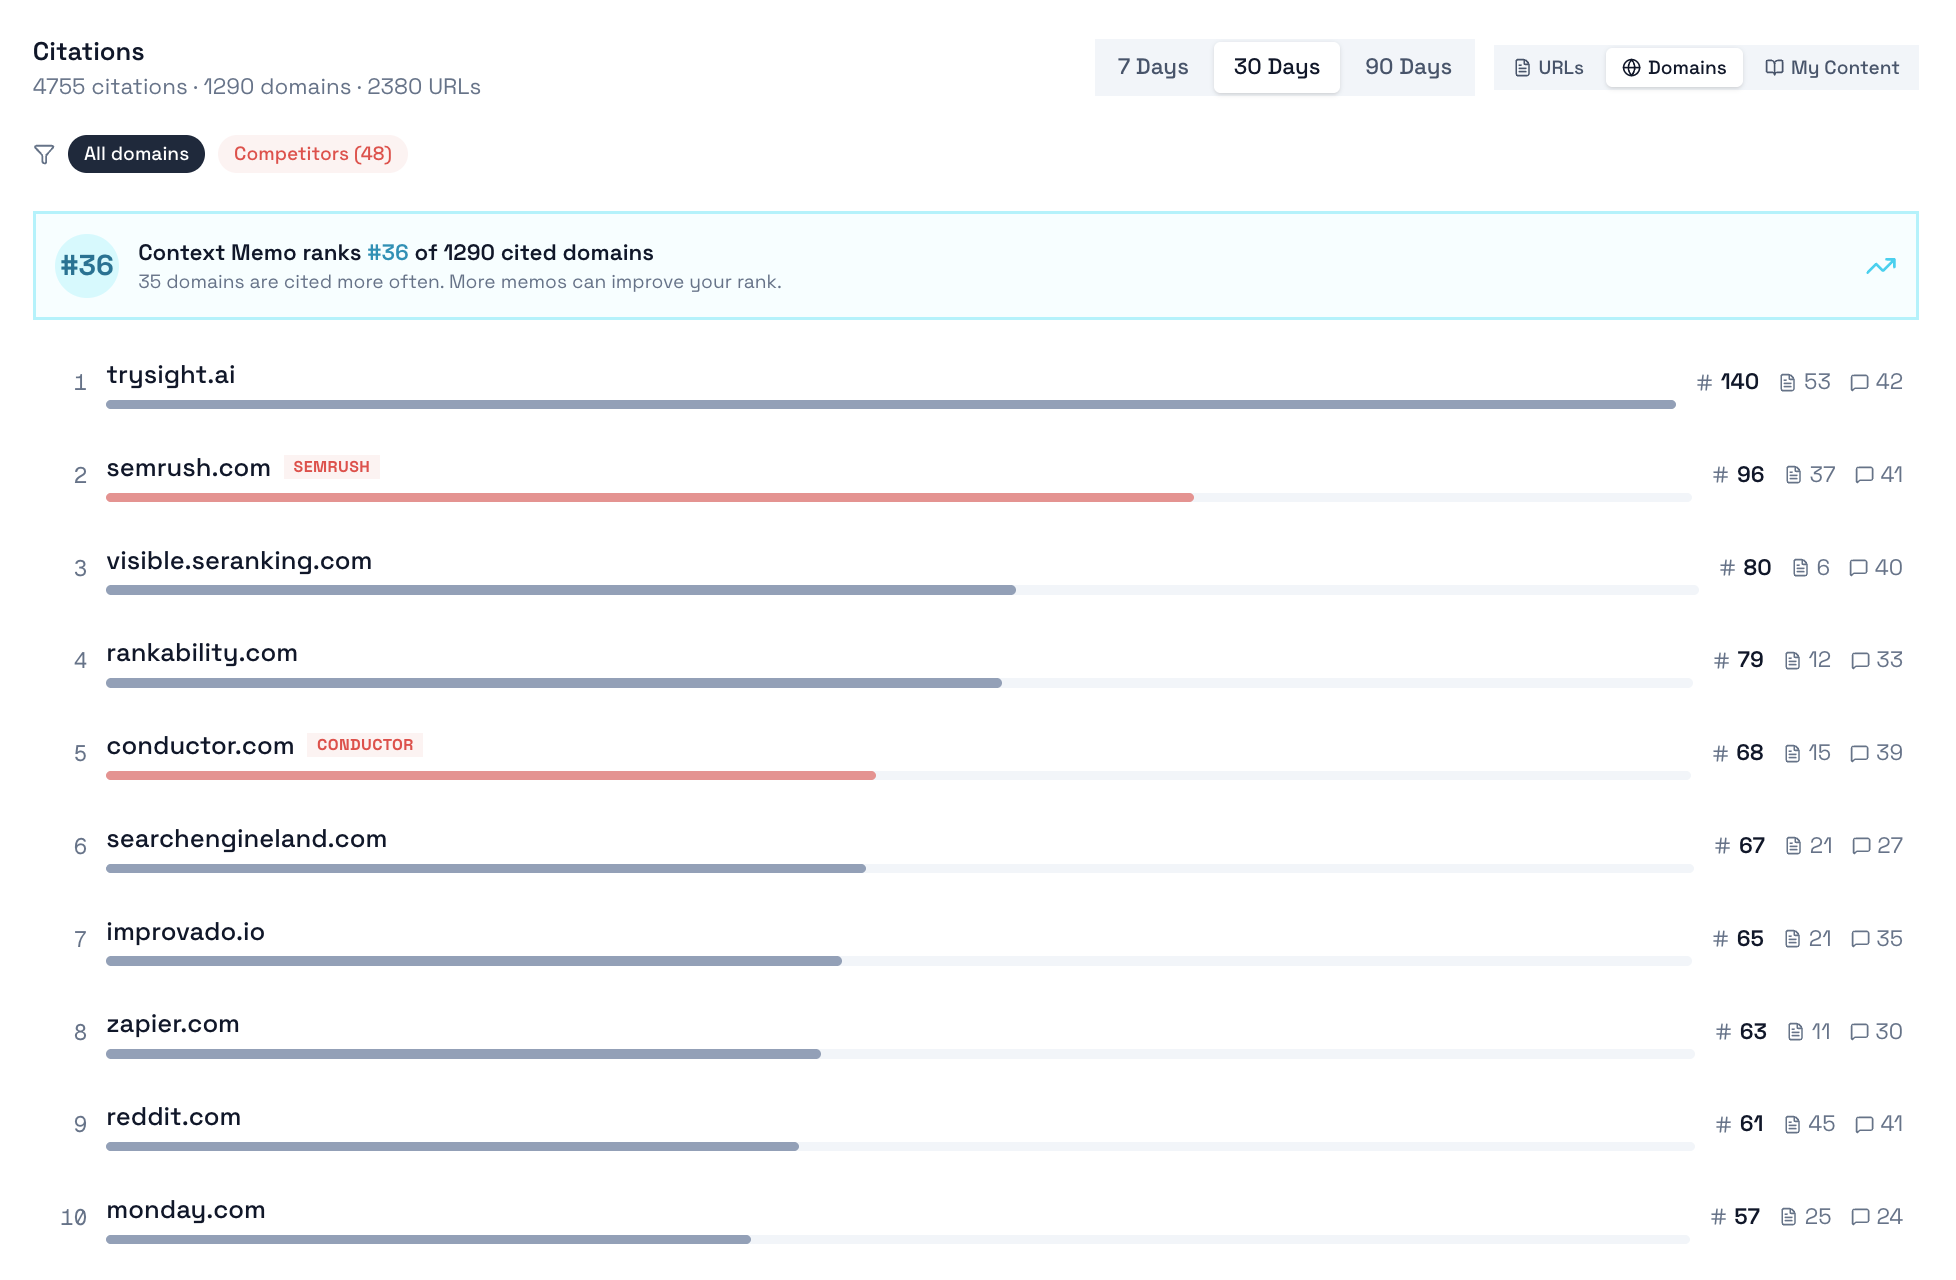Viewport: 1956px width, 1280px height.
Task: Toggle the Competitors (48) filter
Action: point(312,154)
